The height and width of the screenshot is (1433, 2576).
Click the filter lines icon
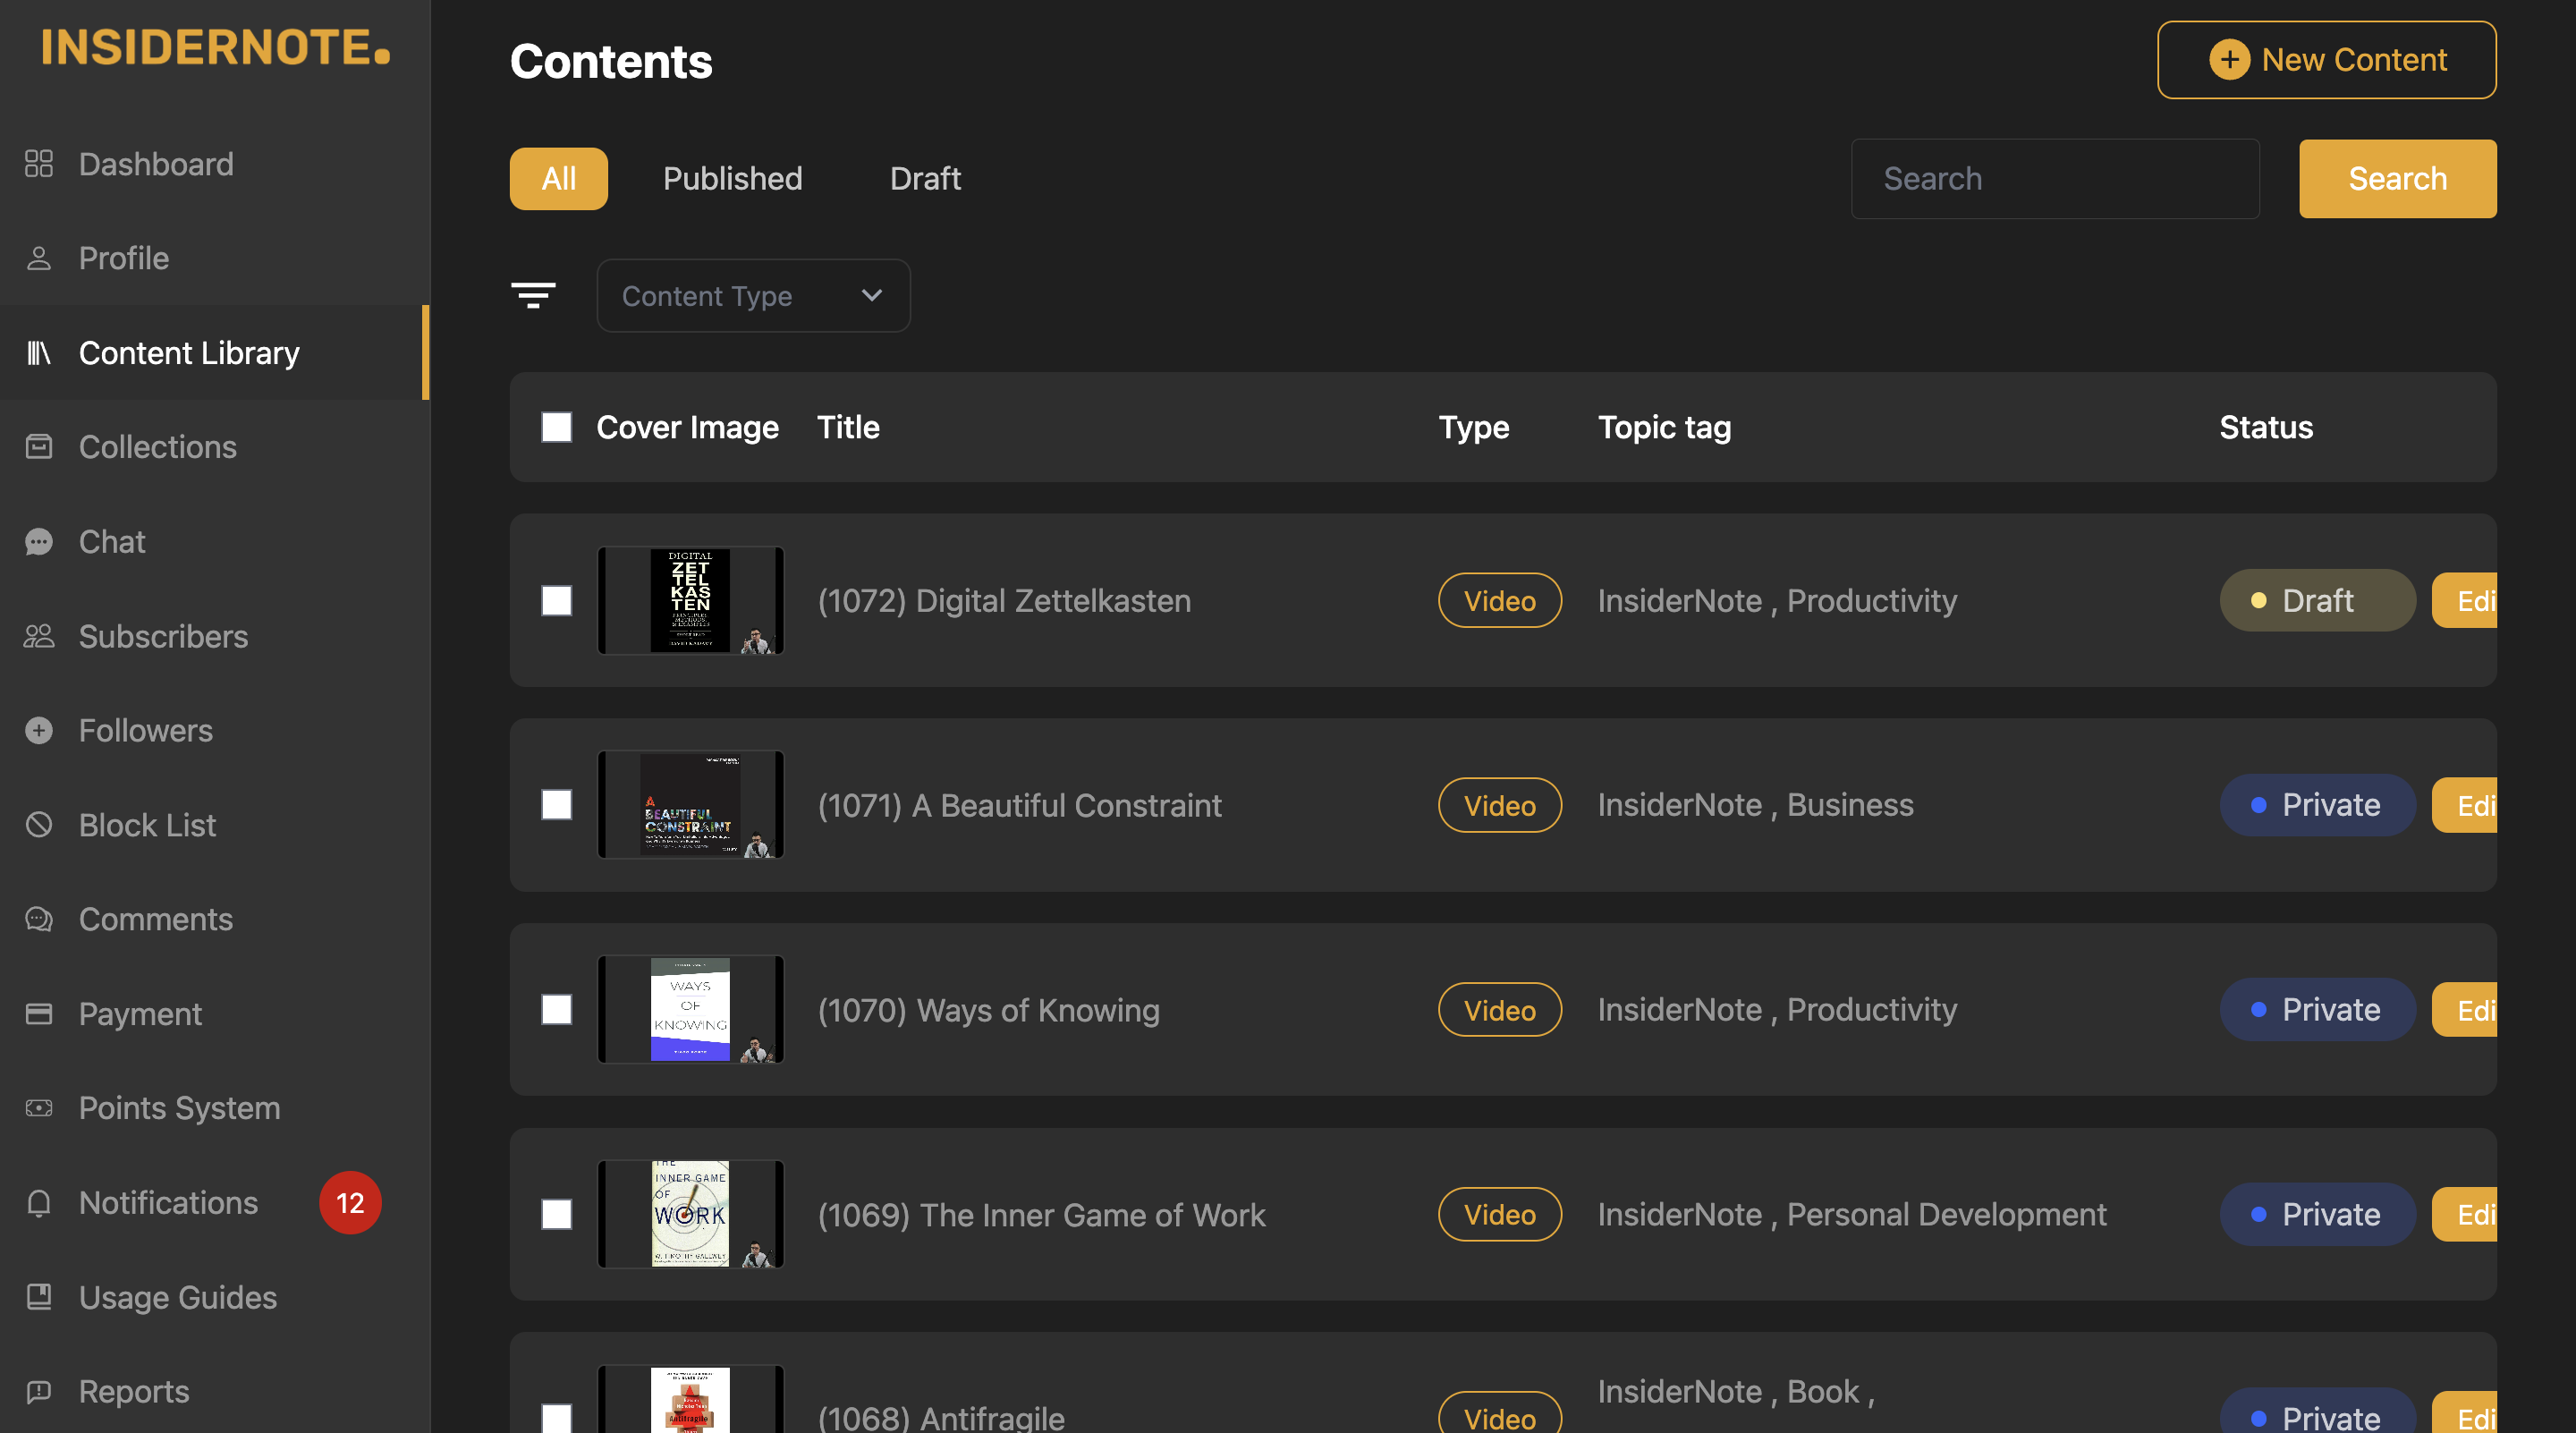(x=533, y=296)
